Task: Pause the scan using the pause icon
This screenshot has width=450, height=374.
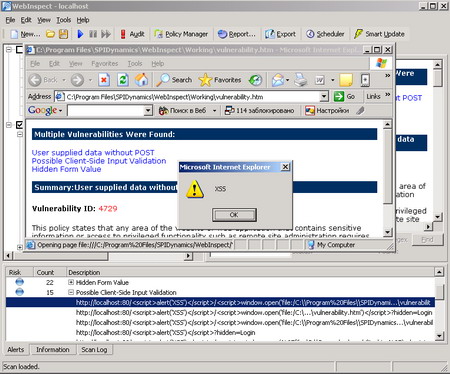Action: point(93,34)
